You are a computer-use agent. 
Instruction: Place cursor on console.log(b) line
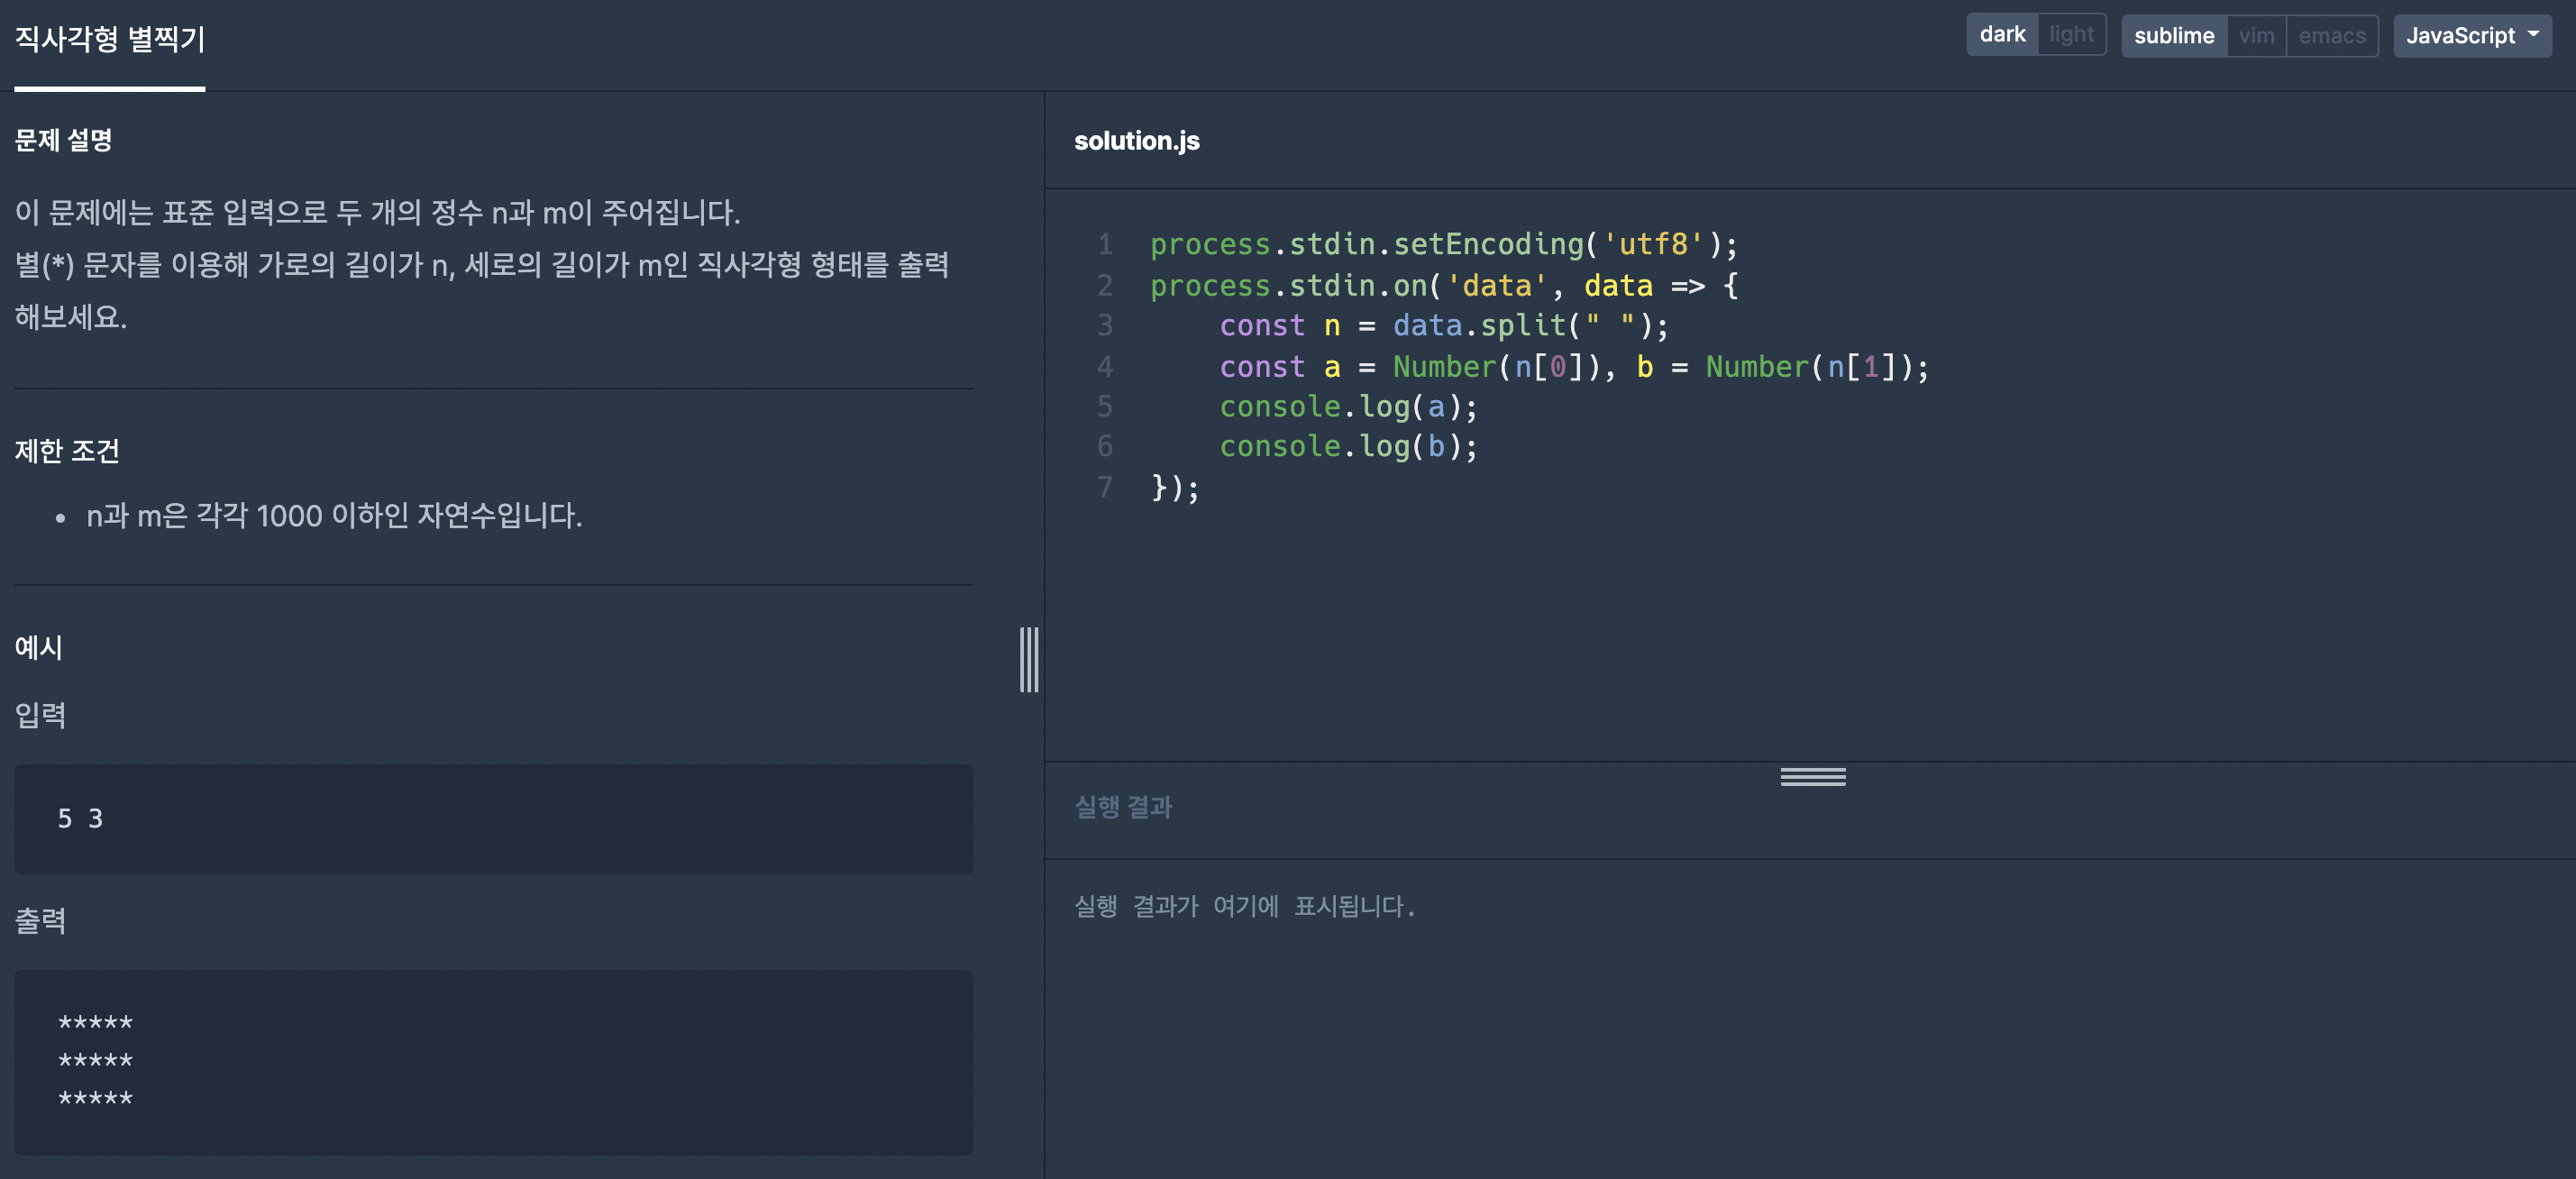click(x=1347, y=447)
